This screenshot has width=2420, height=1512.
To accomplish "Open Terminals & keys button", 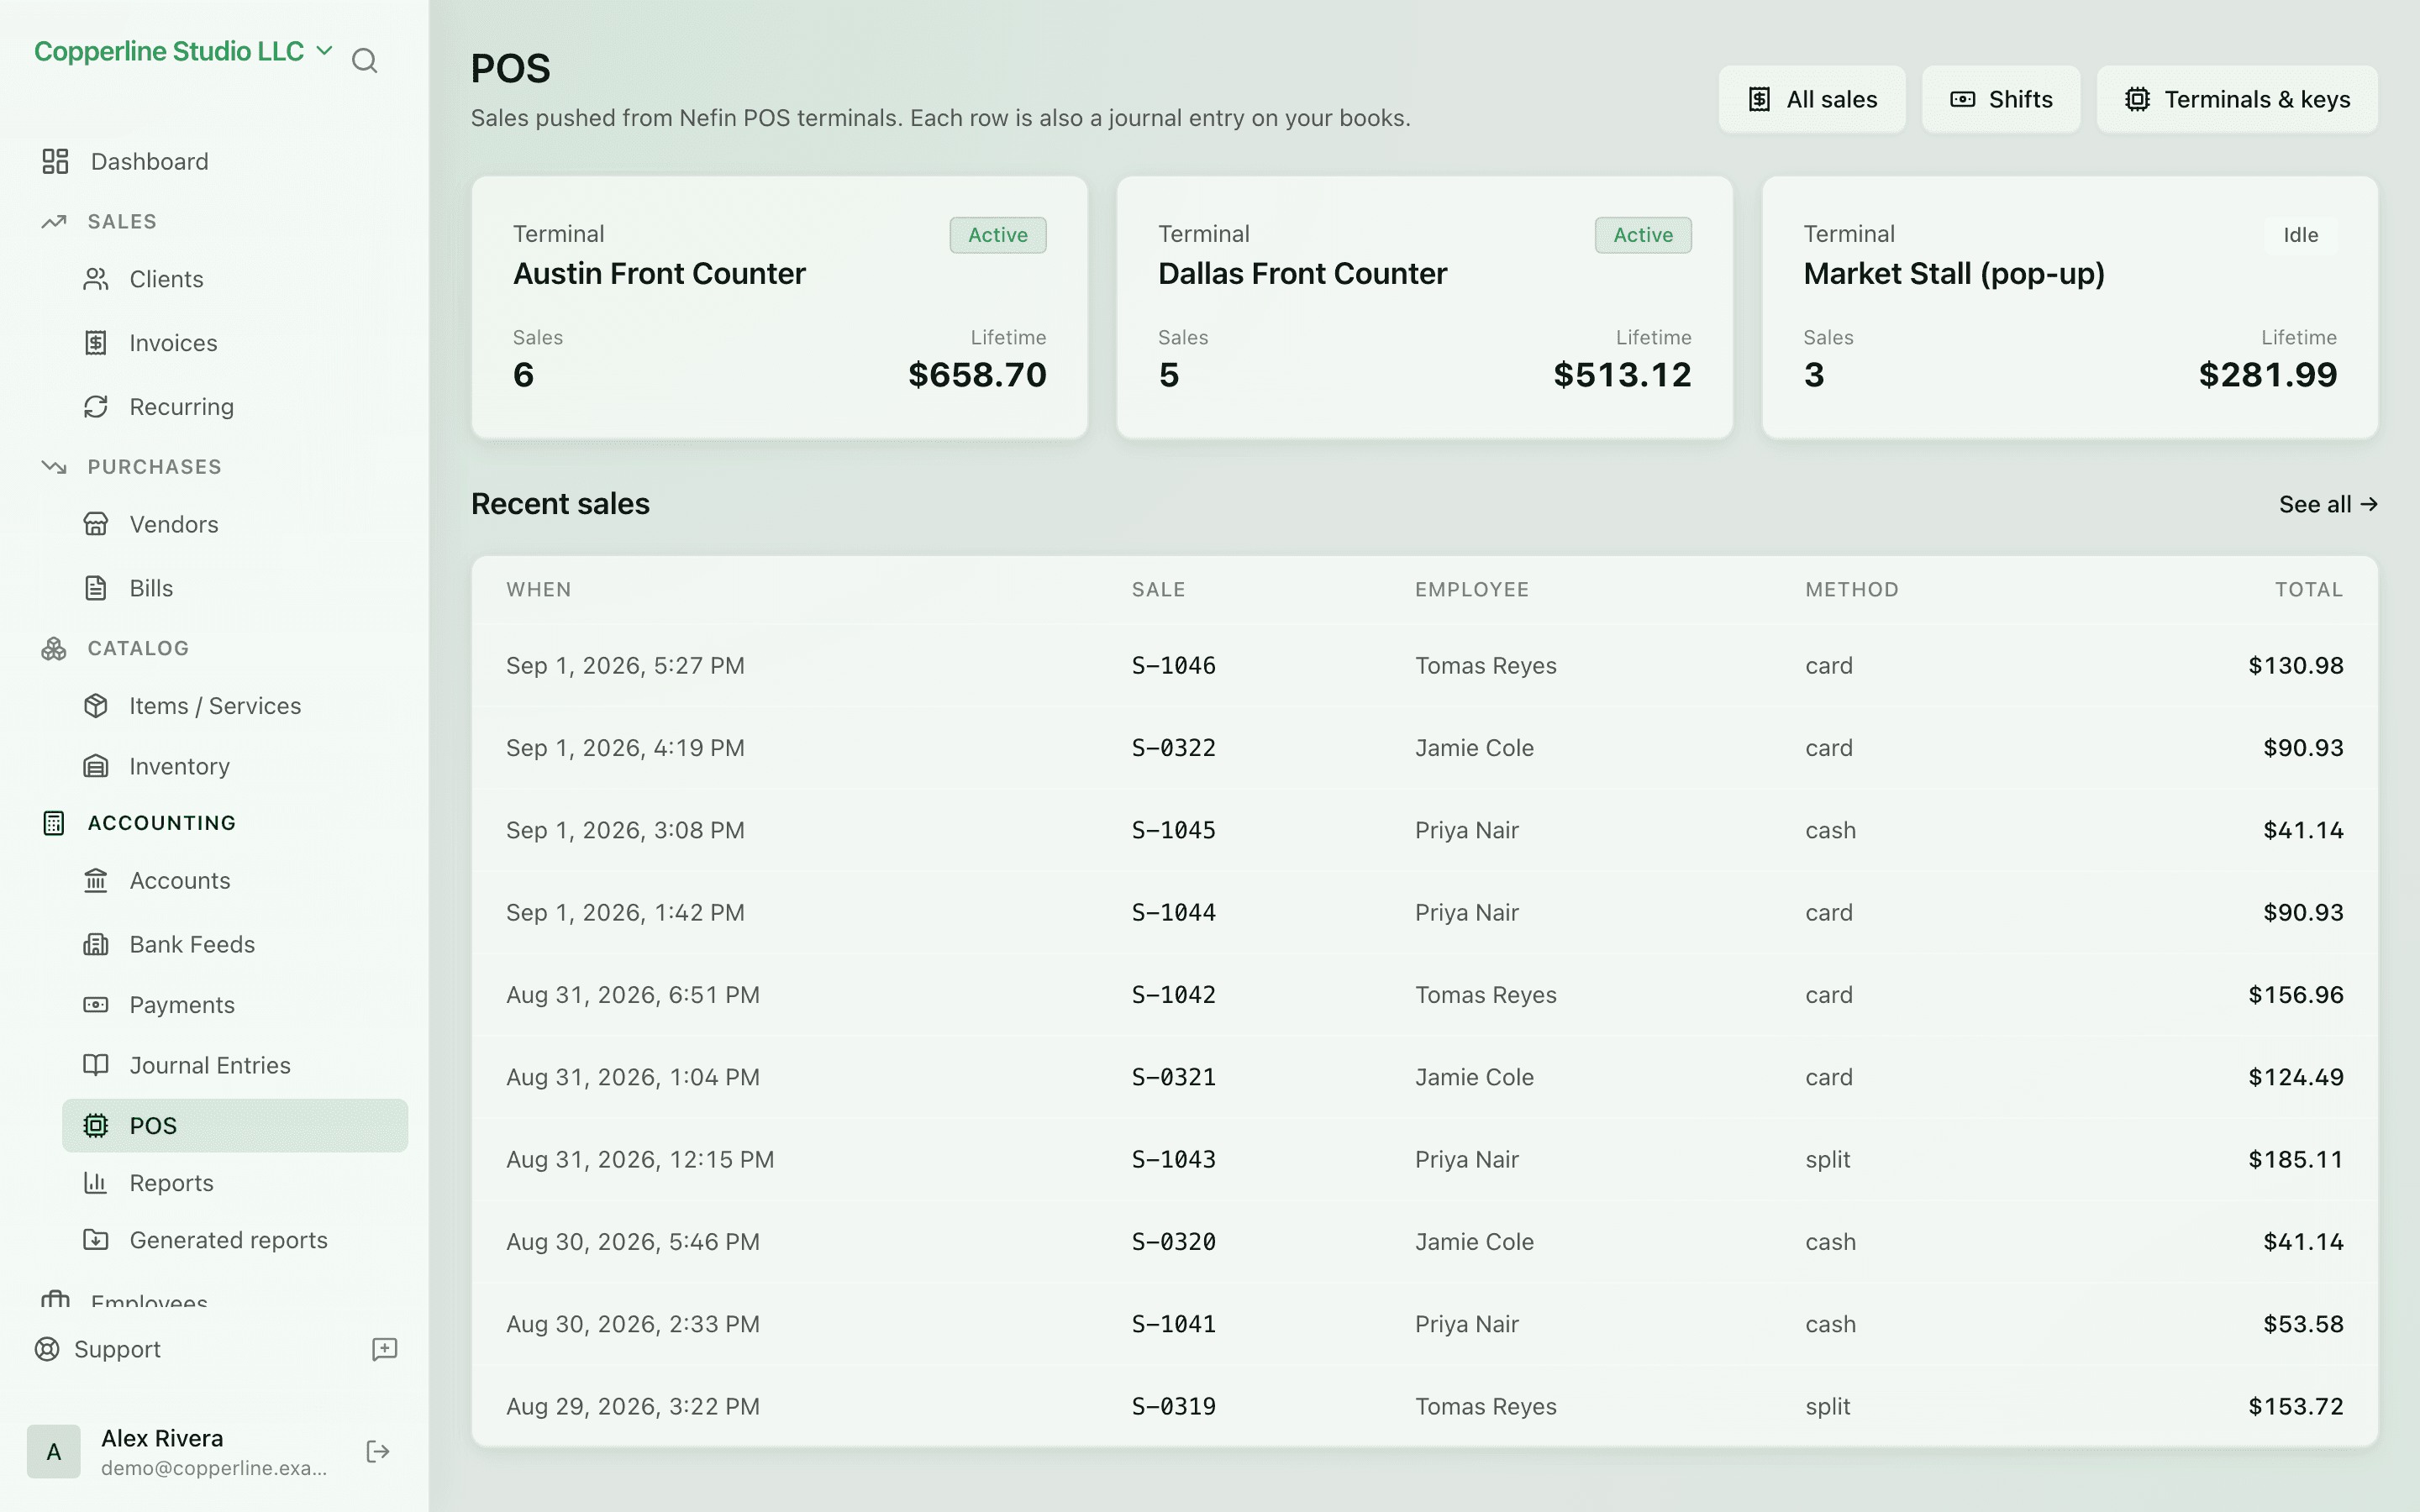I will click(2237, 99).
